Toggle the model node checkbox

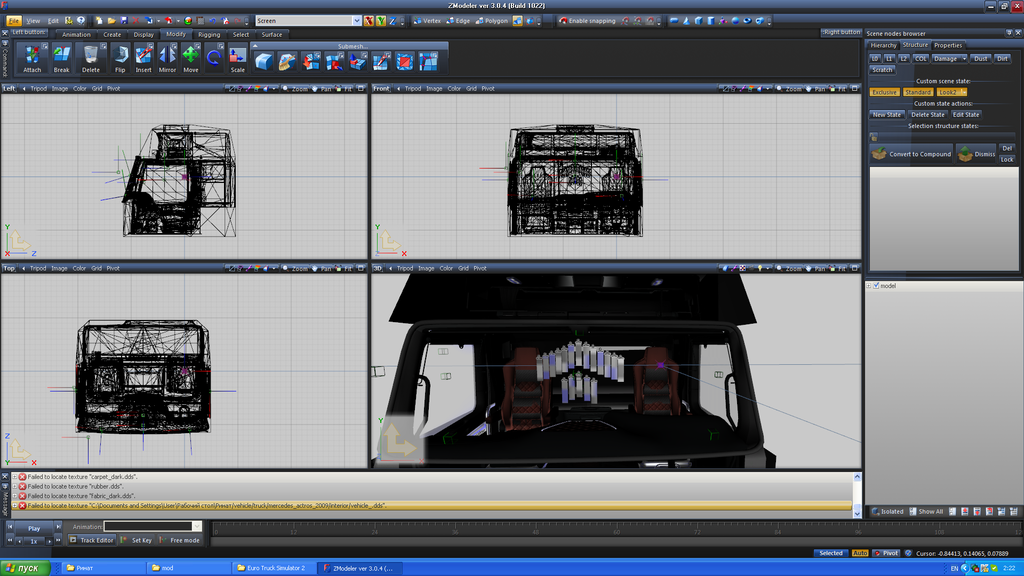[876, 285]
